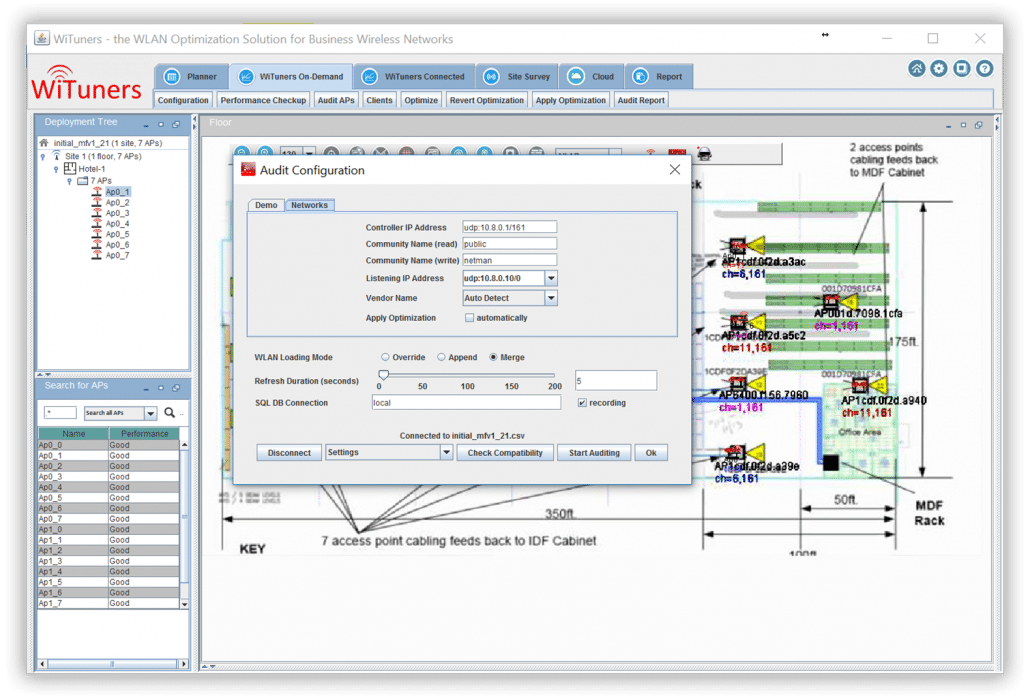
Task: Select Merge WLAN loading mode
Action: 493,357
